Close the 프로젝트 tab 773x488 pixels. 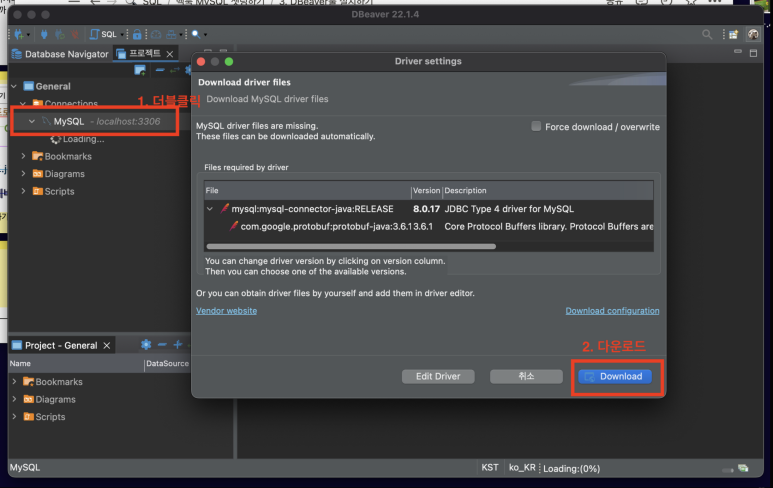pos(170,54)
